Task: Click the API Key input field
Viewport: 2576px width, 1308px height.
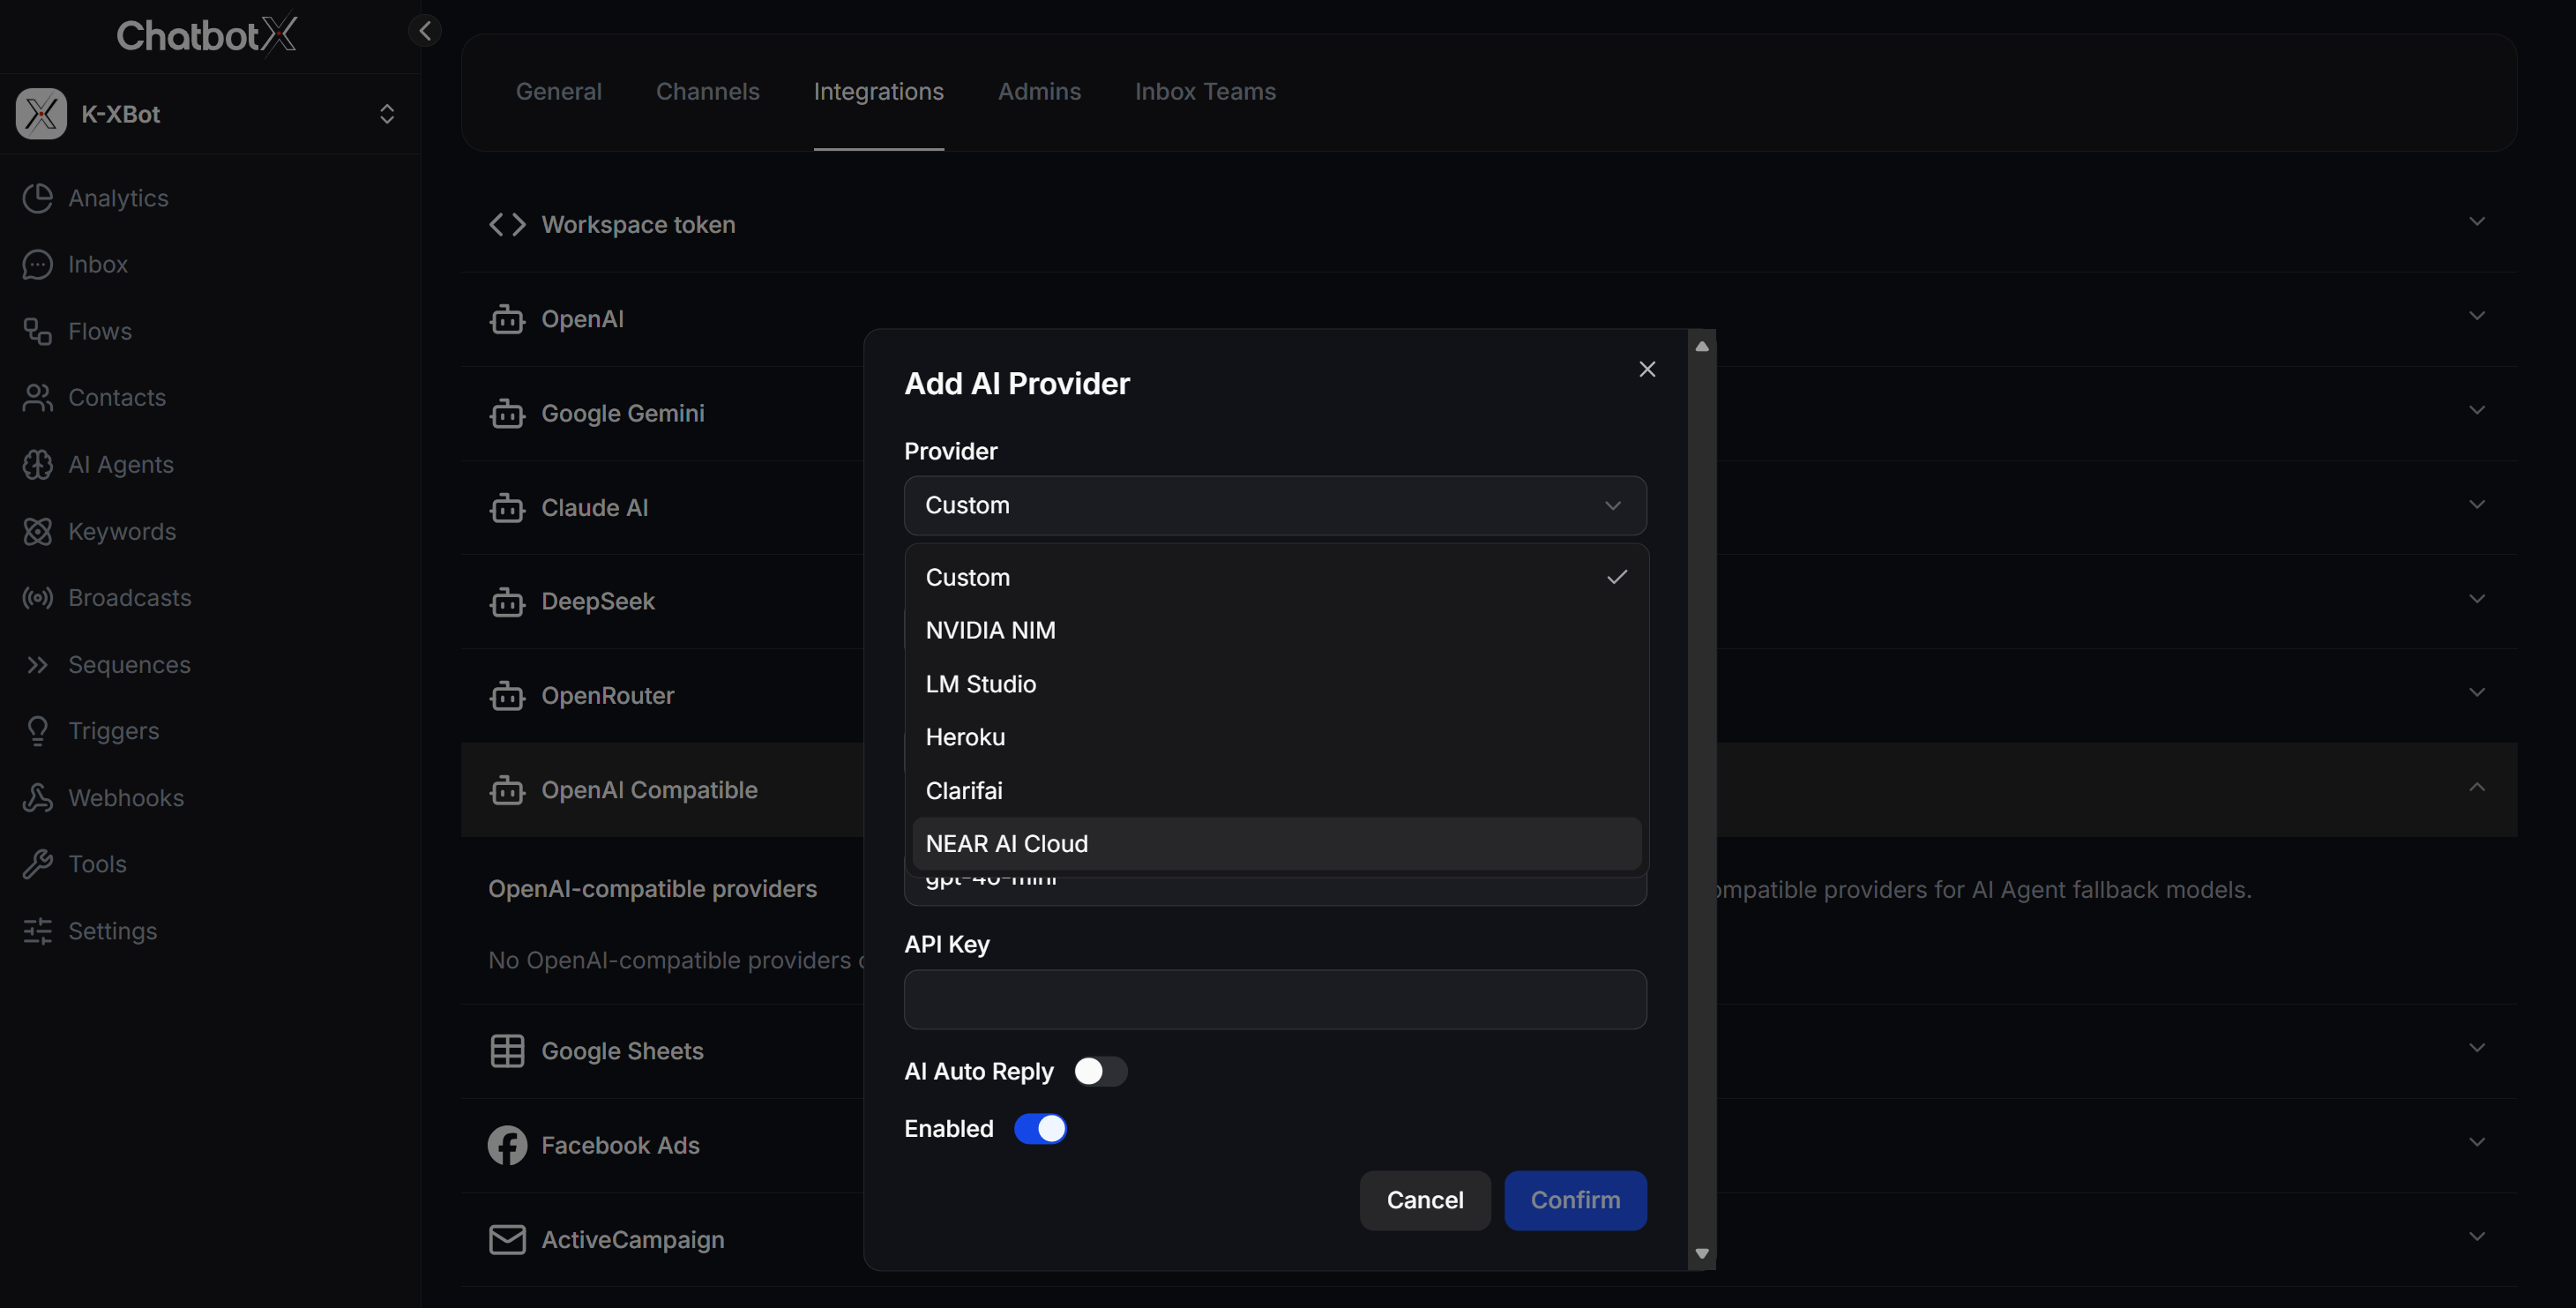Action: coord(1275,999)
